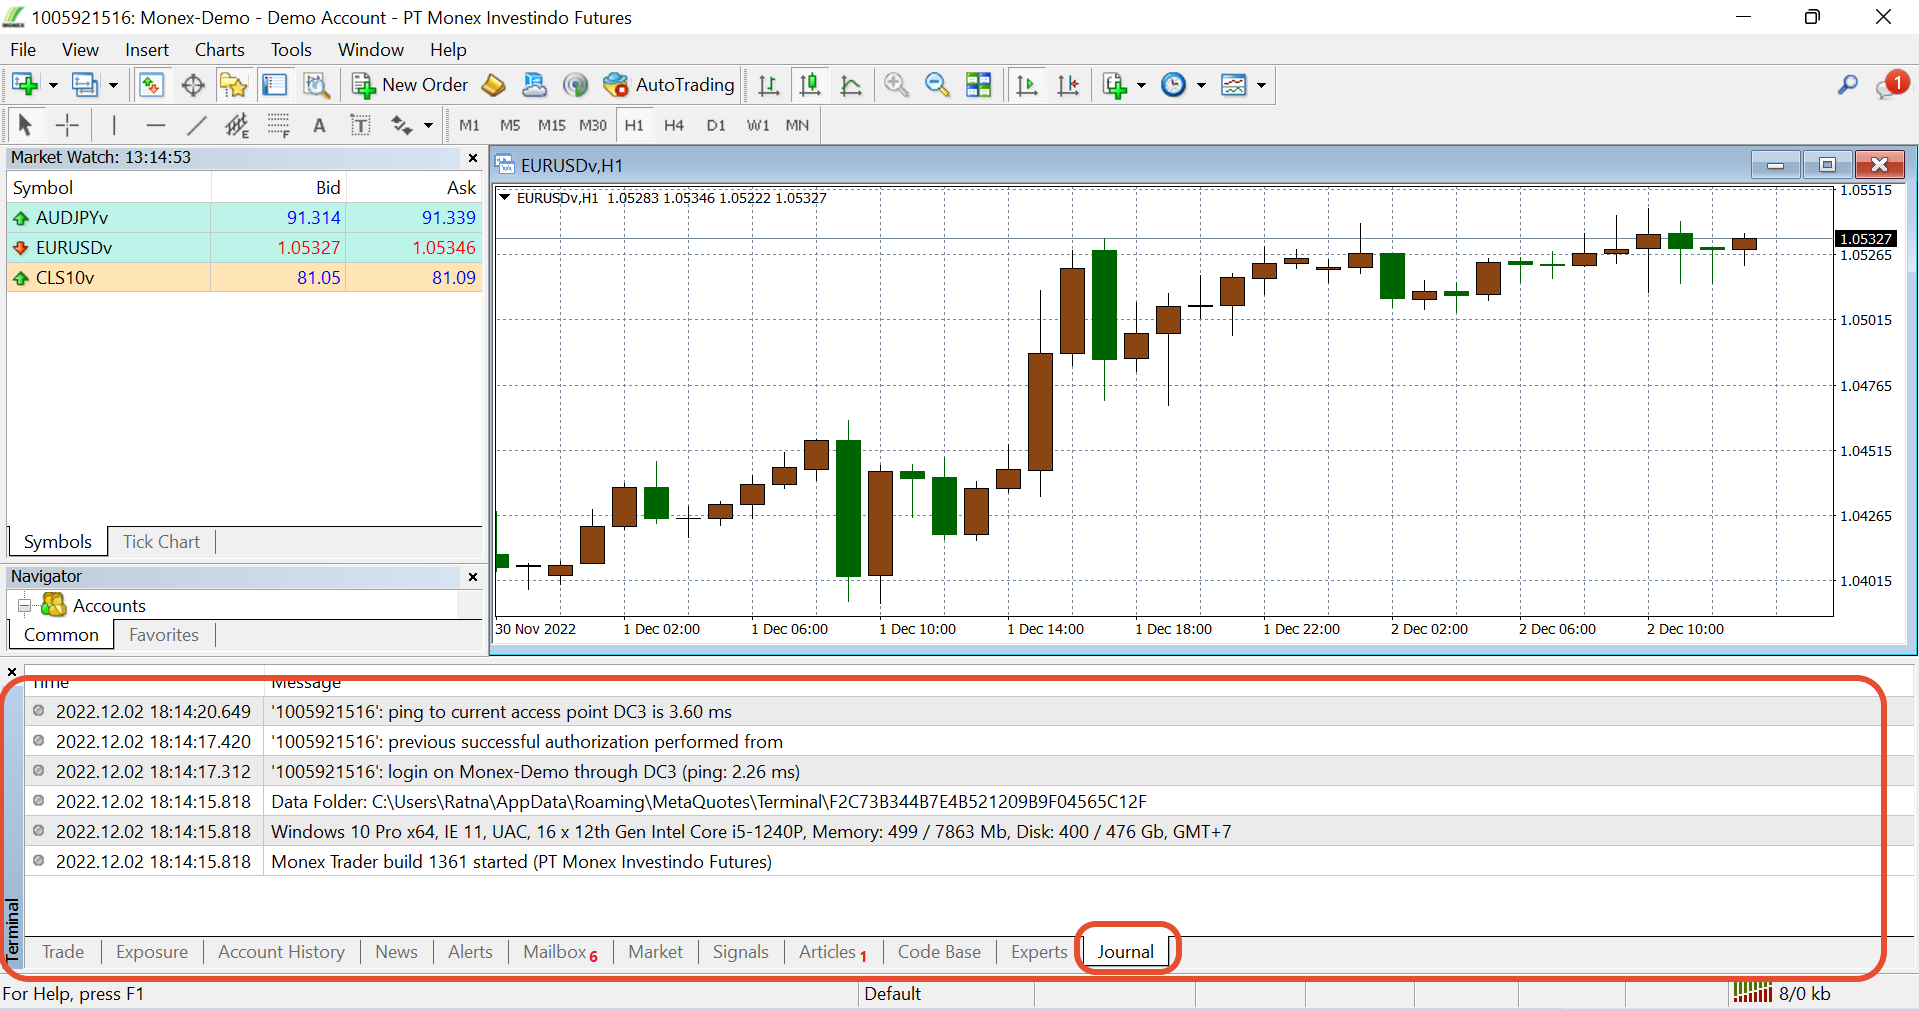The image size is (1919, 1009).
Task: Switch timeframe to D1
Action: pyautogui.click(x=716, y=125)
